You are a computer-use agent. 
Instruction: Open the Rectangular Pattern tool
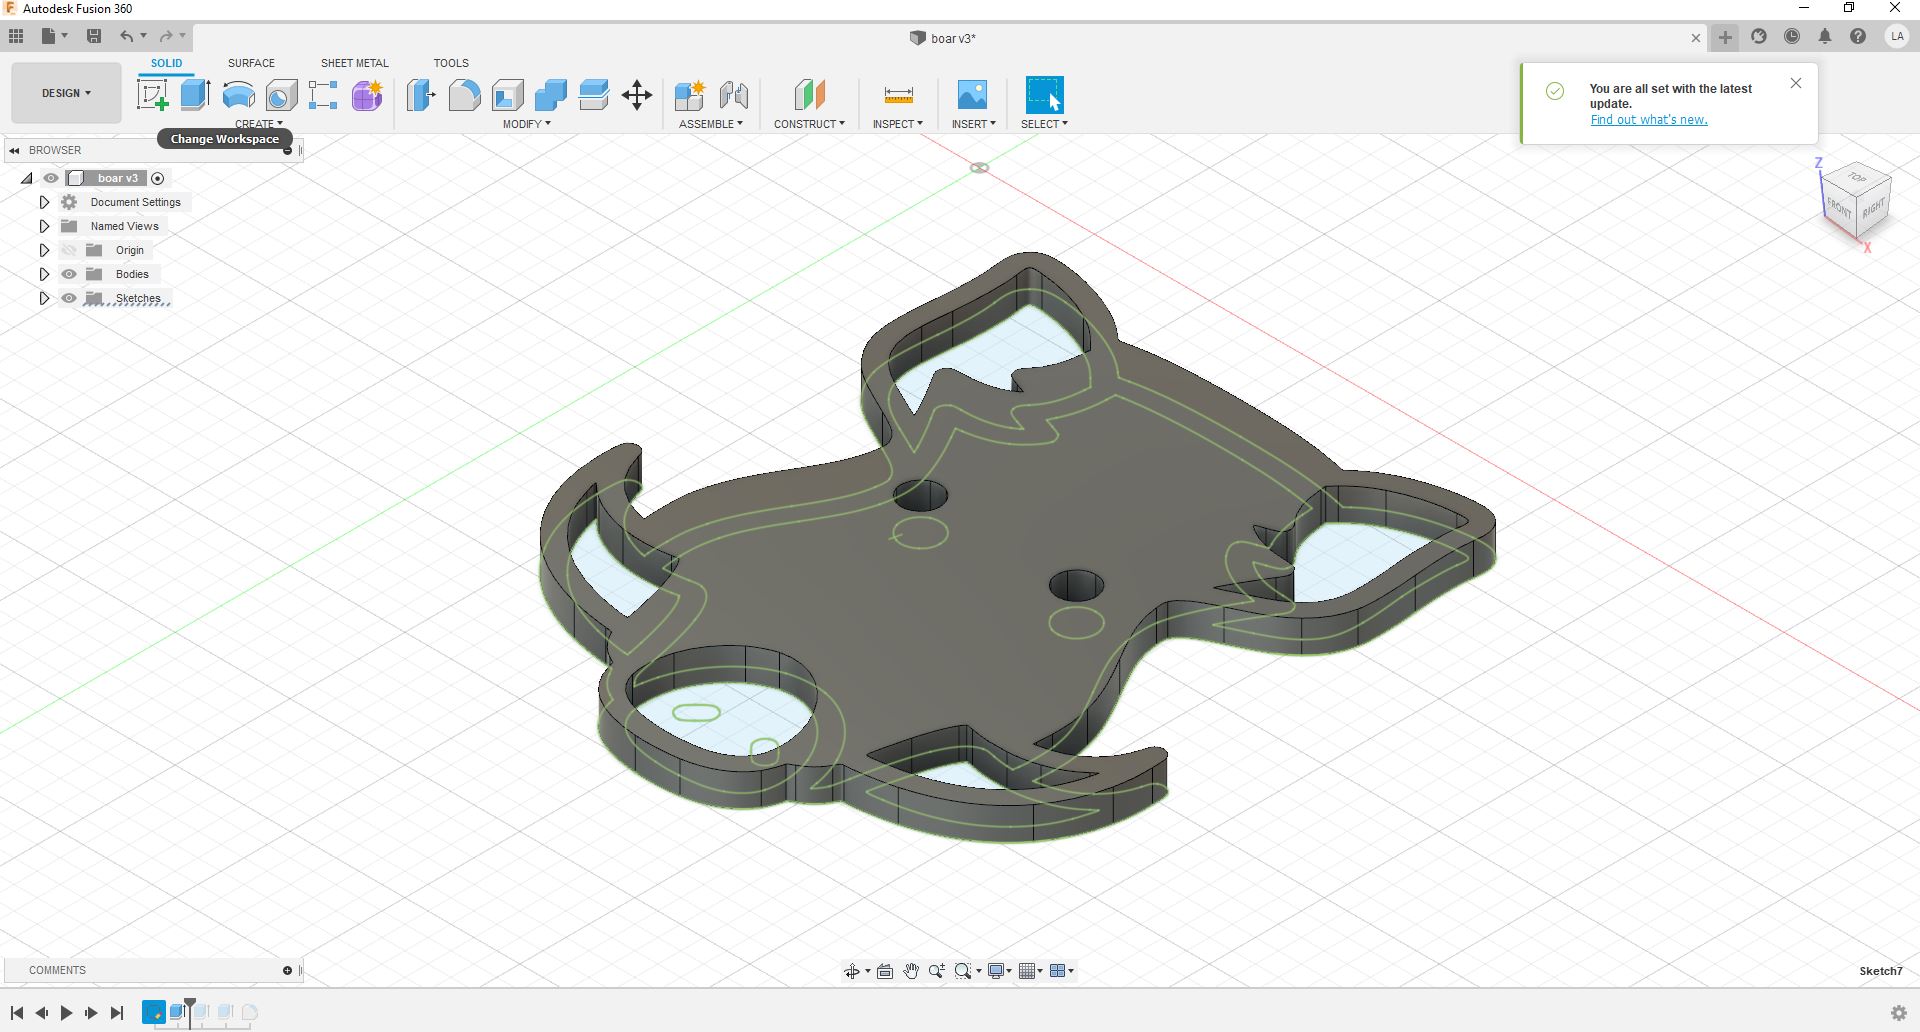323,95
